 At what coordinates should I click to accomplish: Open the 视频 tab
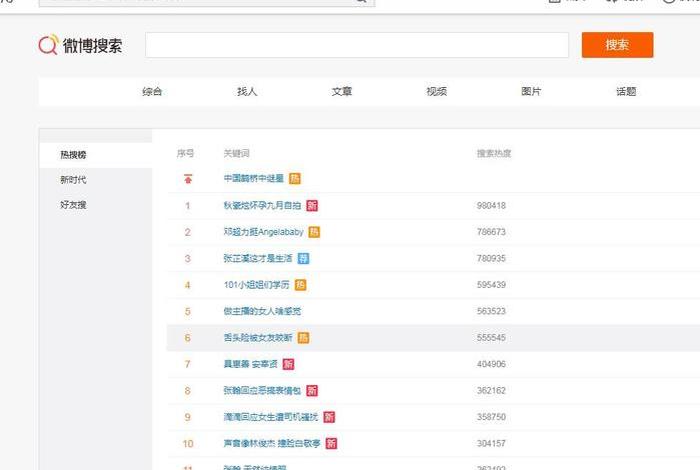(x=436, y=92)
